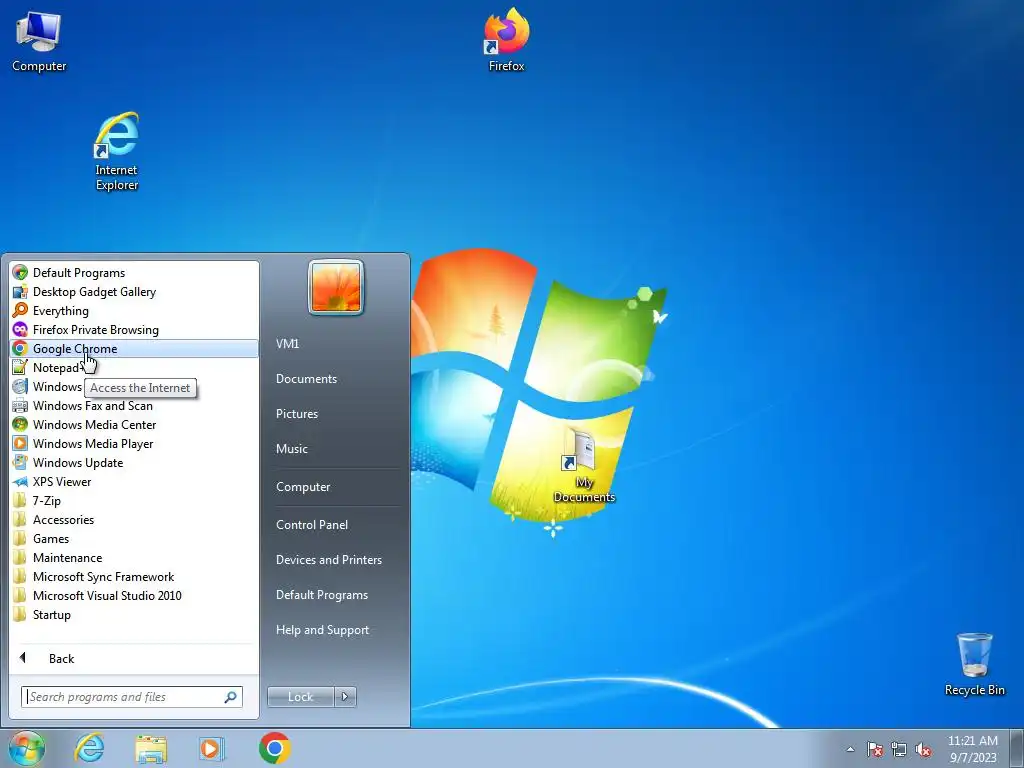Show hidden tray icons arrow
This screenshot has height=768, width=1024.
850,749
